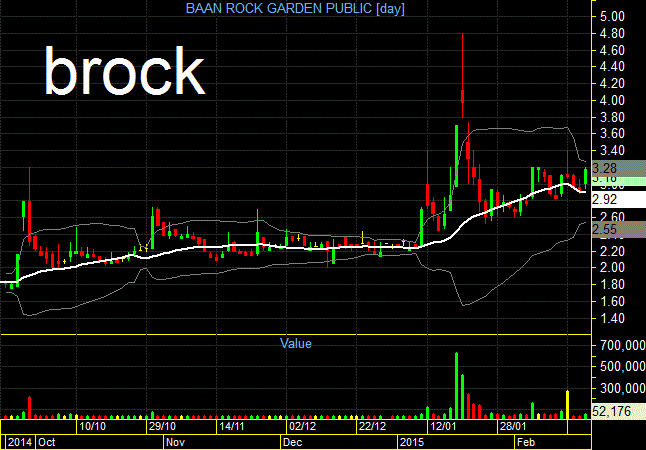This screenshot has width=646, height=450.
Task: Select the 4.60 price axis label
Action: (613, 50)
